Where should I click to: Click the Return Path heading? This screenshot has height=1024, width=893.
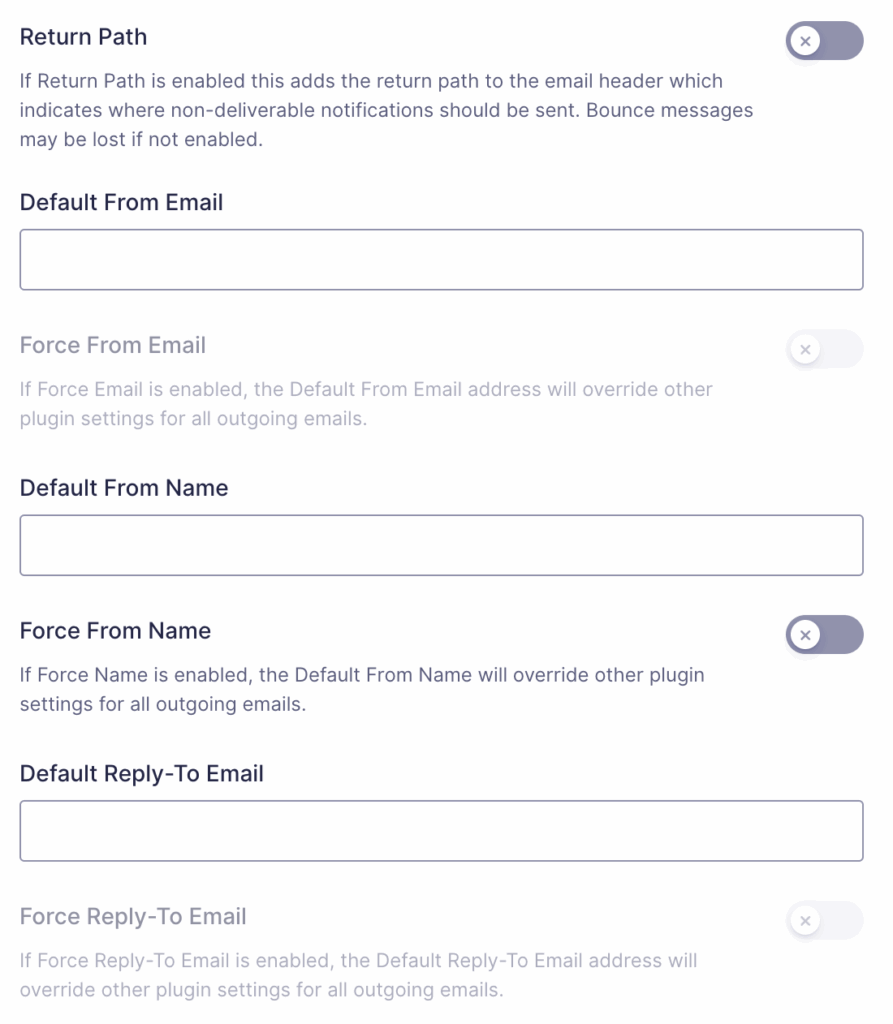point(83,37)
